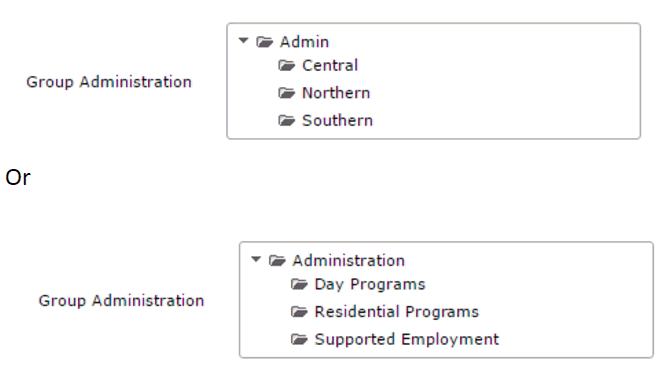The width and height of the screenshot is (669, 376).
Task: Select the Supported Employment group
Action: pos(407,340)
